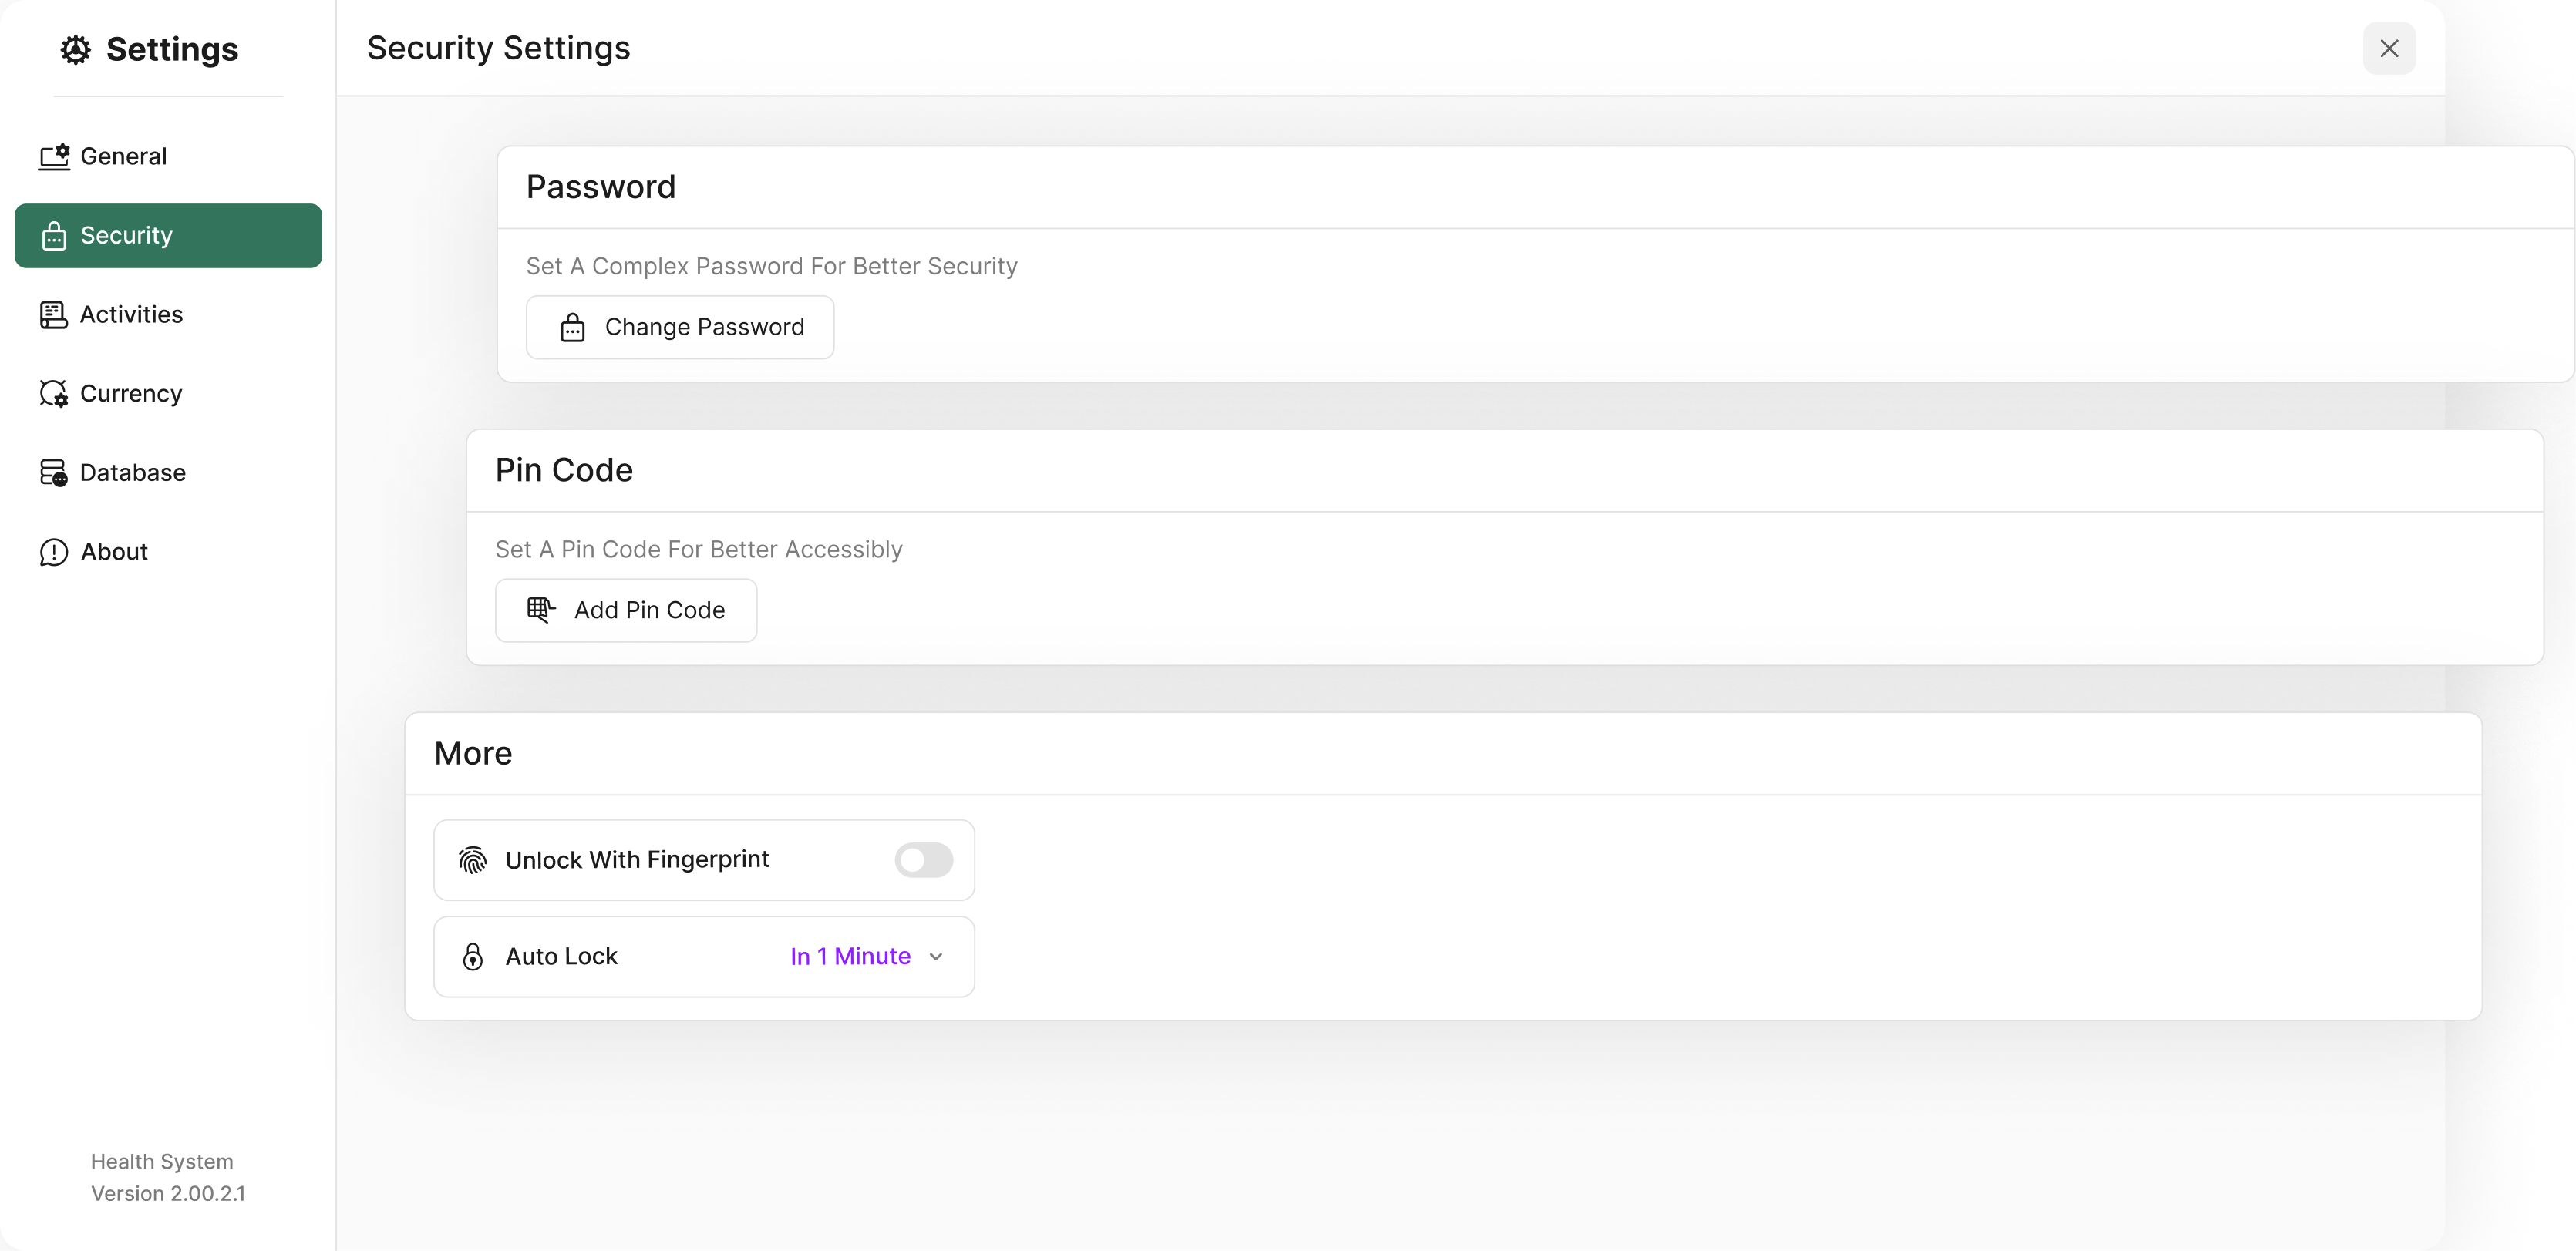The image size is (2576, 1251).
Task: Click the keypad icon on Add Pin Code
Action: click(x=540, y=610)
